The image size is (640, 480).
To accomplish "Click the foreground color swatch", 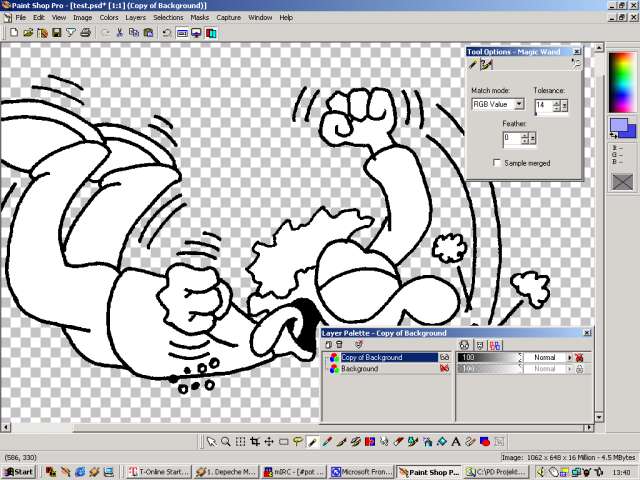I will point(618,124).
